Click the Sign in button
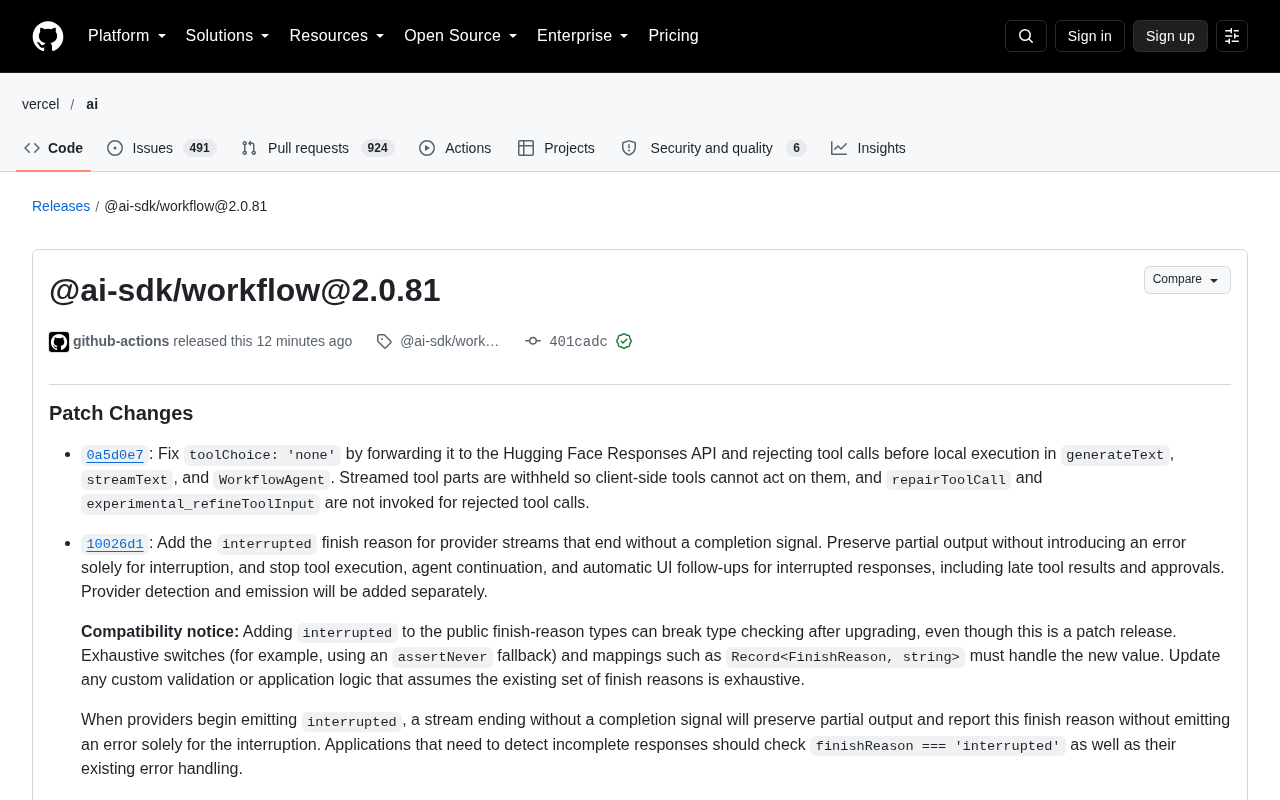 (x=1090, y=36)
